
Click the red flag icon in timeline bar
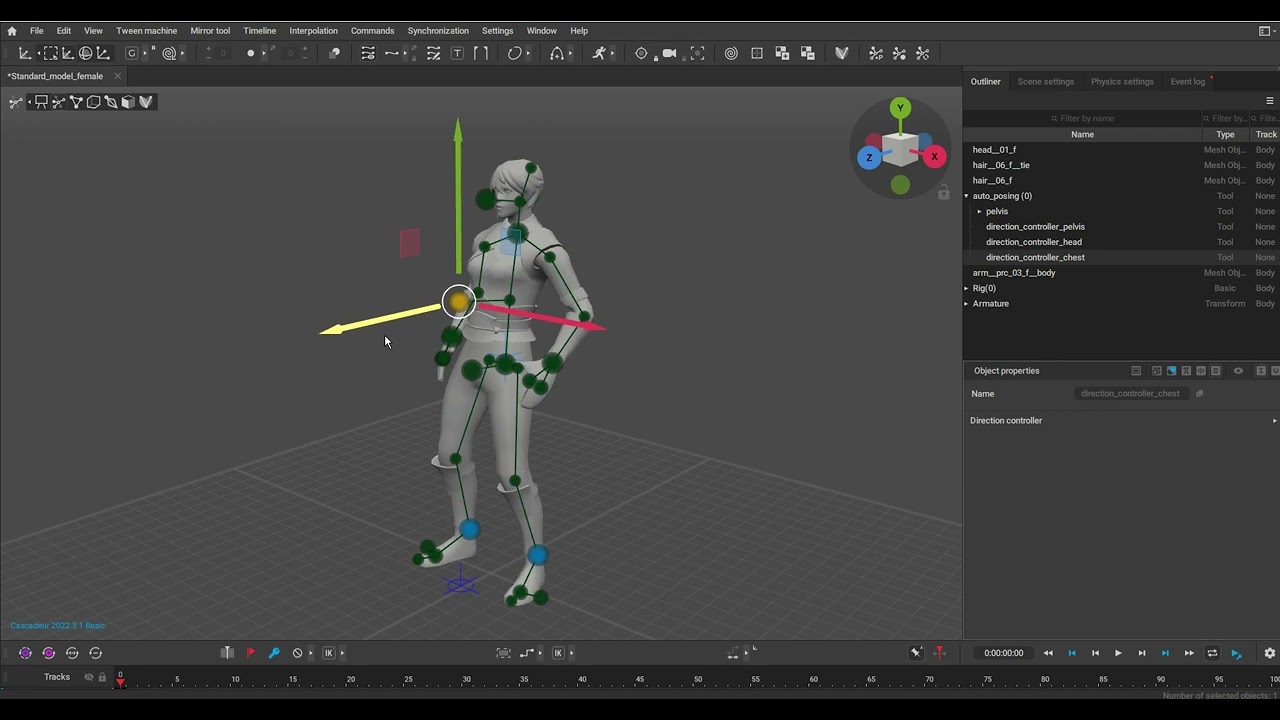click(250, 653)
